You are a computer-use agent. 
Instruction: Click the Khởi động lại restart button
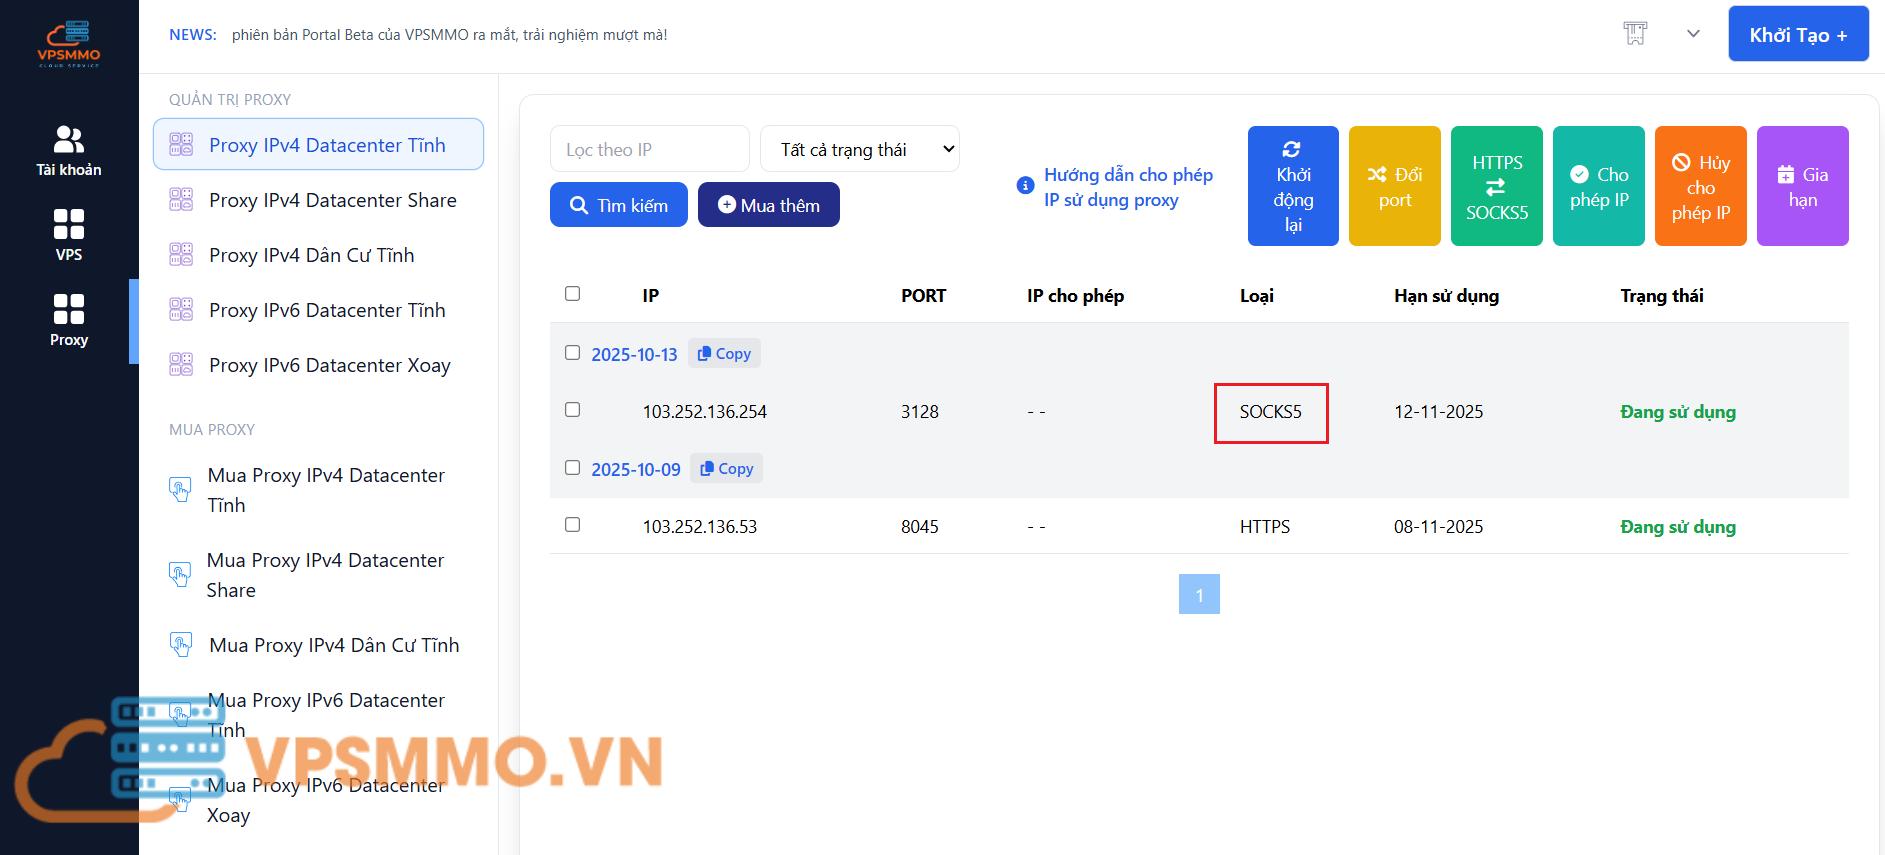pyautogui.click(x=1292, y=186)
